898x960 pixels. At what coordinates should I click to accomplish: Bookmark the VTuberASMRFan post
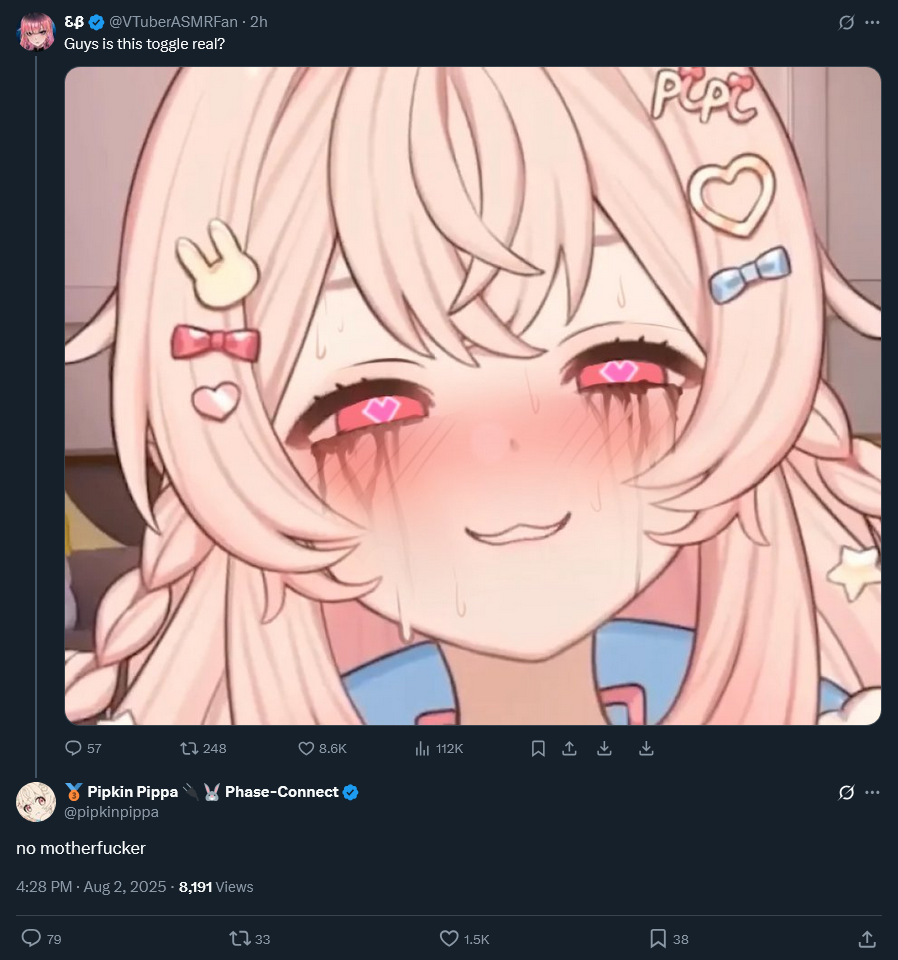pos(538,748)
